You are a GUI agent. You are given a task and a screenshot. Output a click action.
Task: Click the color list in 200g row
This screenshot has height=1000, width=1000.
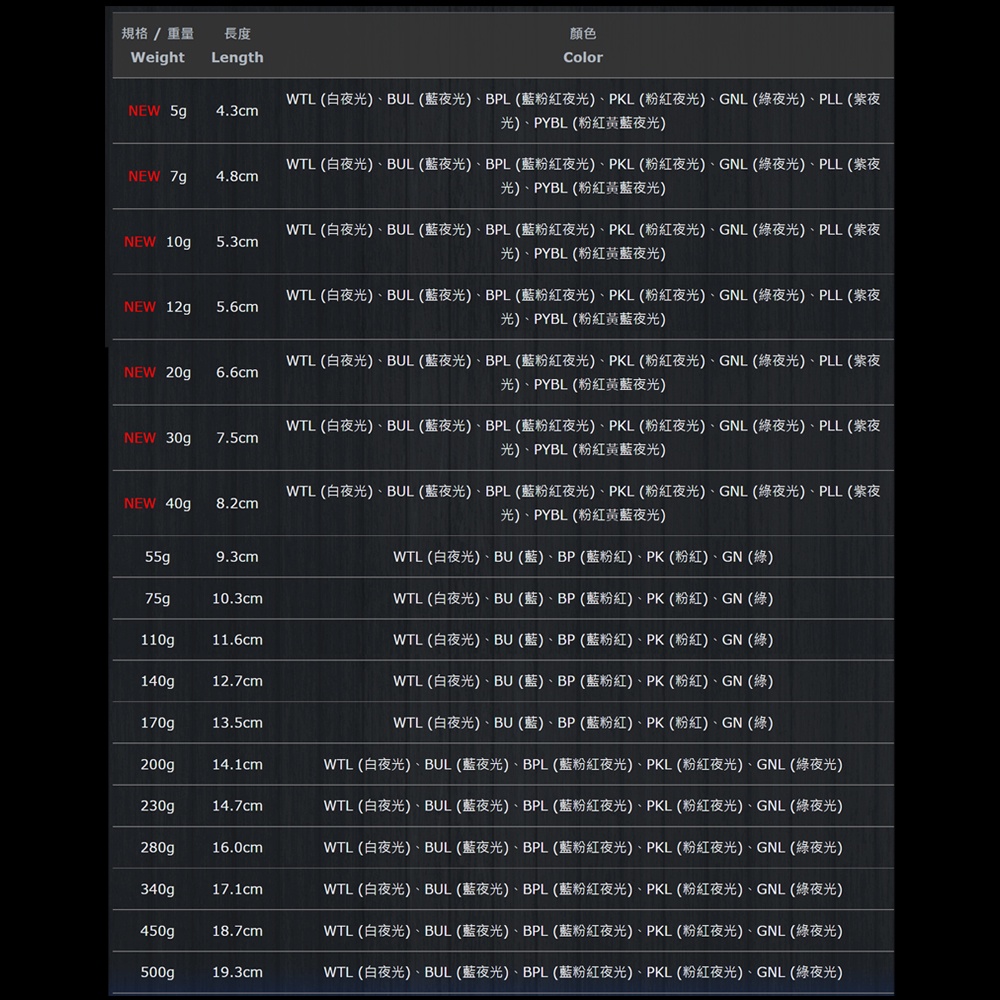coord(582,765)
